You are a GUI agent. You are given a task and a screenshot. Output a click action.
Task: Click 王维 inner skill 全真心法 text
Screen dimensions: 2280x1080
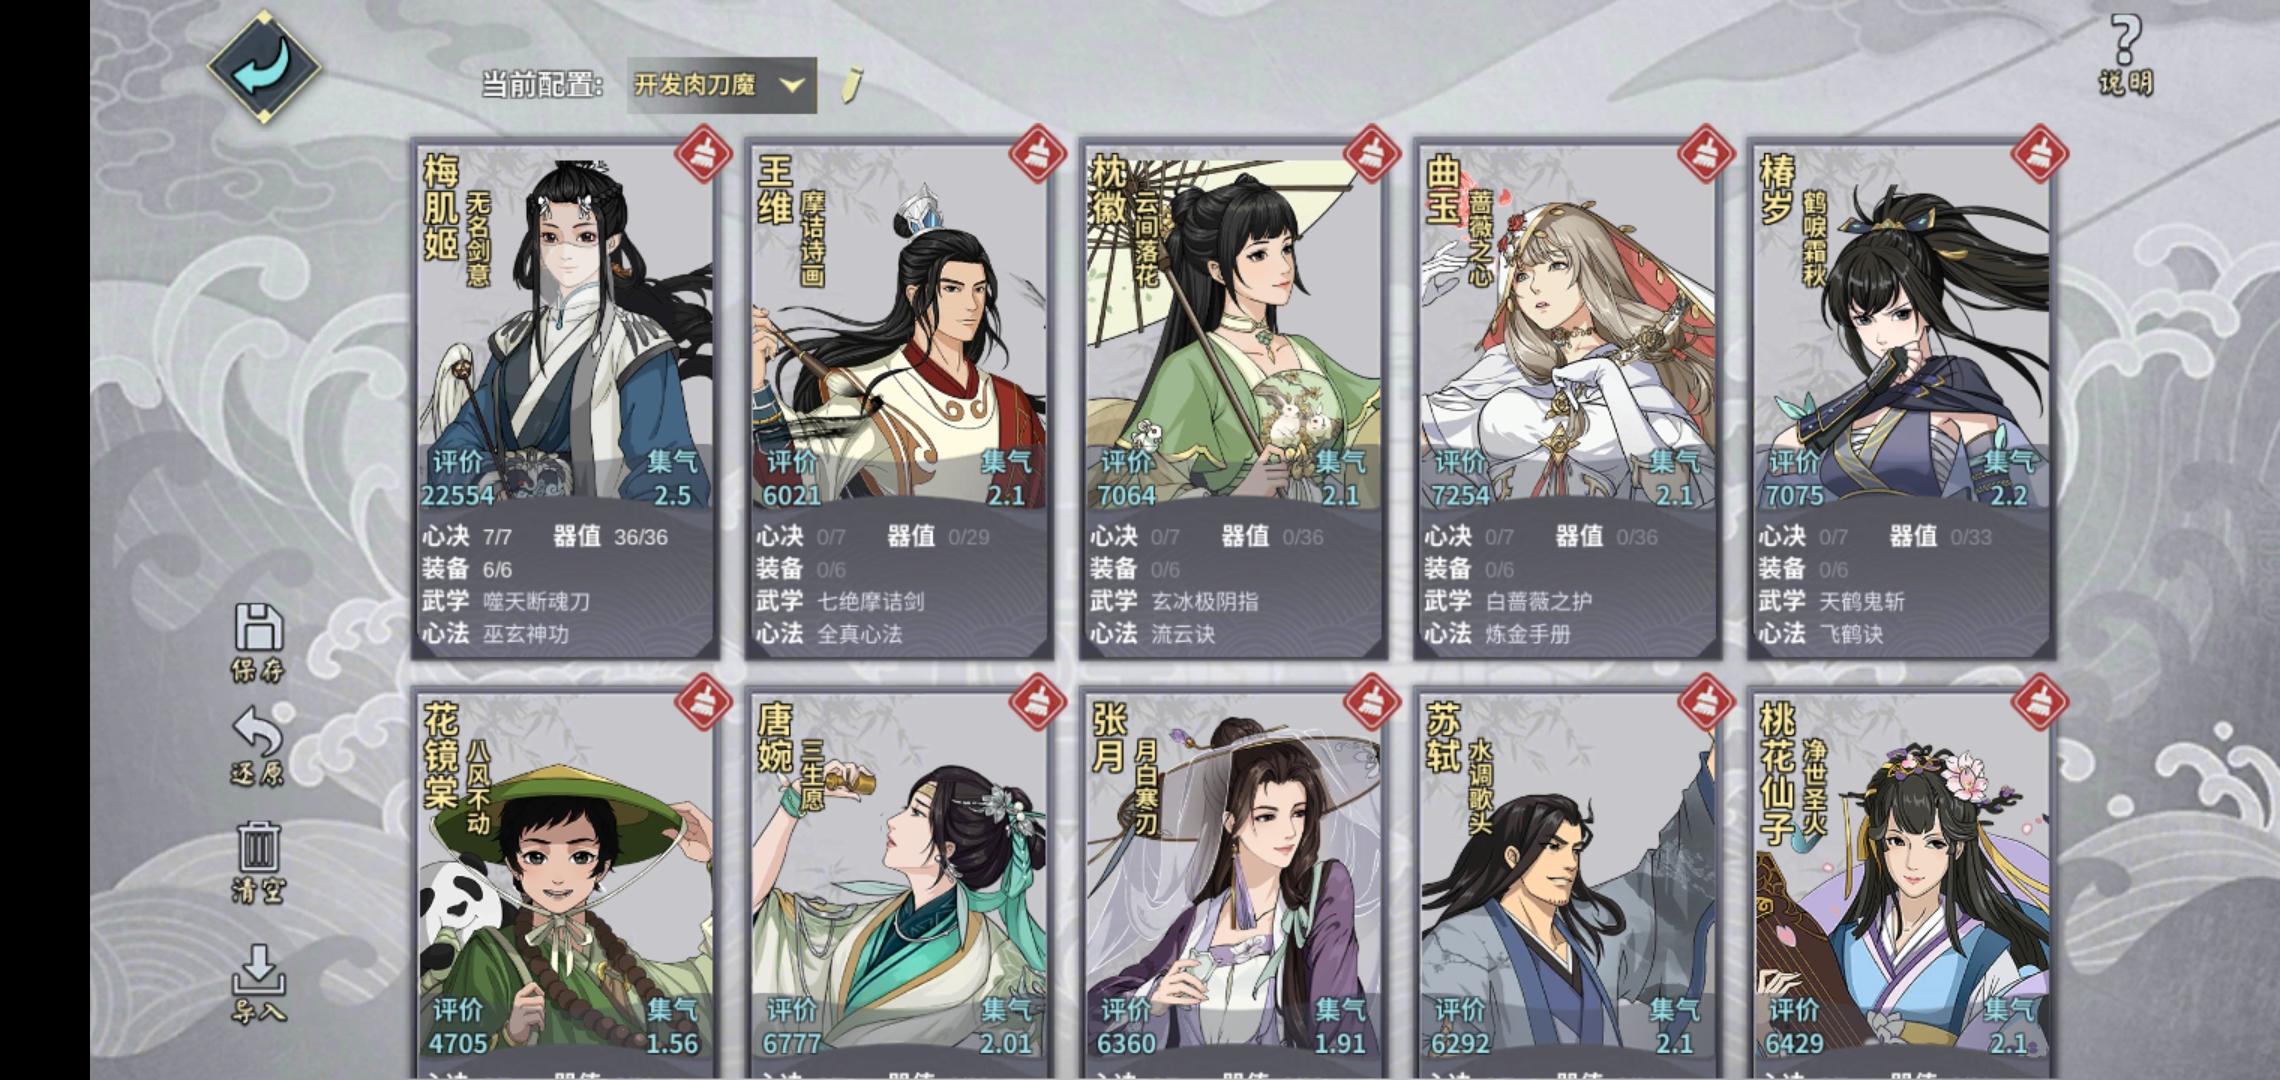pyautogui.click(x=860, y=634)
